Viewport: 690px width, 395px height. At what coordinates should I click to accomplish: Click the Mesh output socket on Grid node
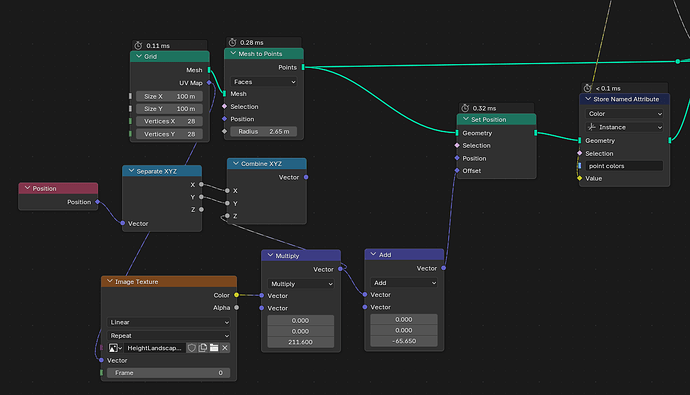(x=209, y=70)
